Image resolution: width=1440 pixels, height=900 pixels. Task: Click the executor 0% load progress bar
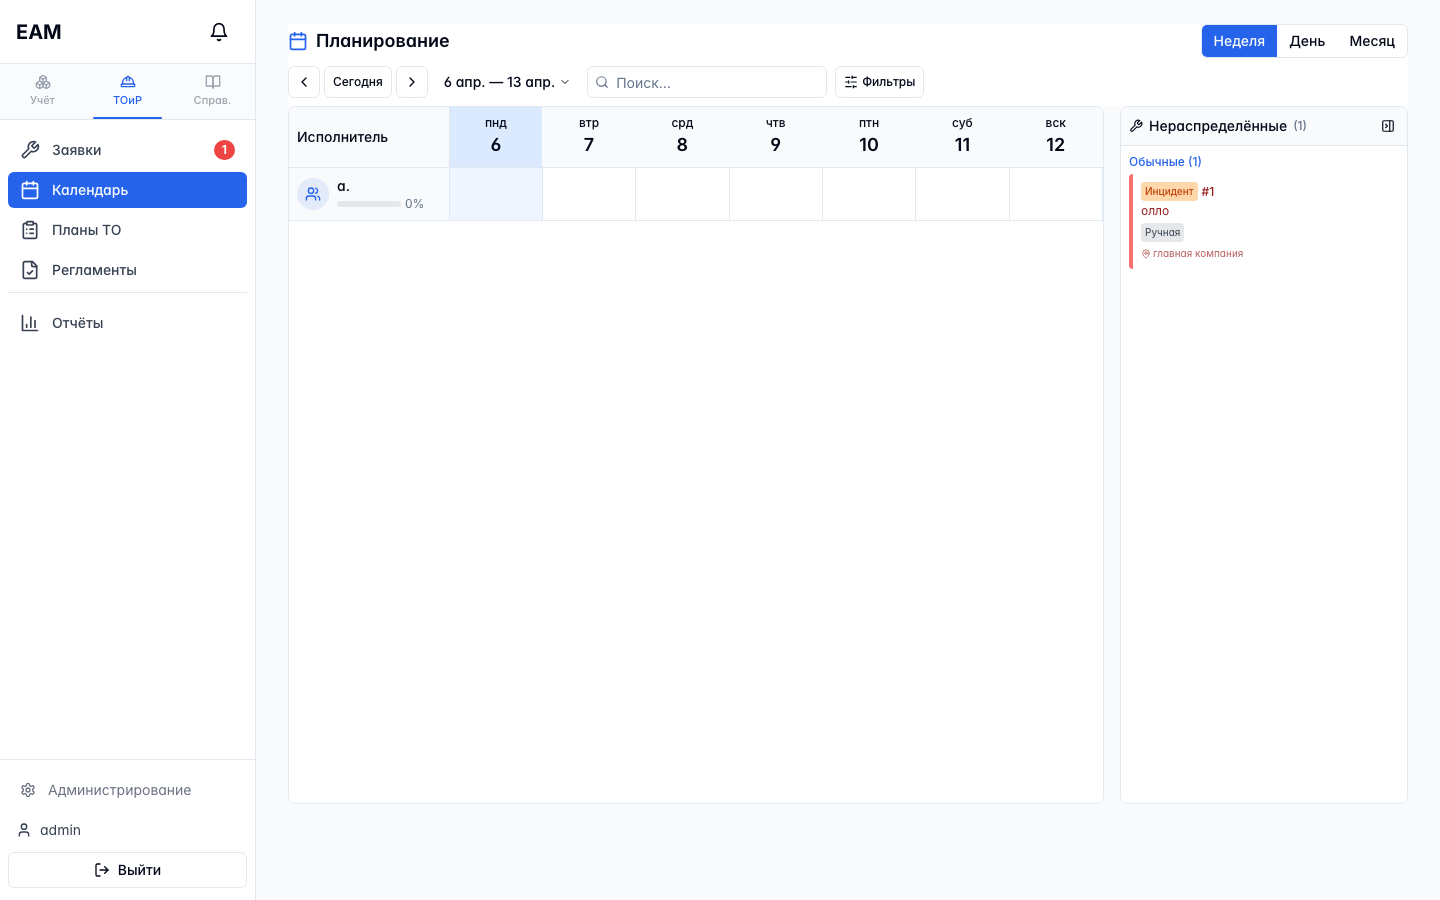[x=369, y=204]
